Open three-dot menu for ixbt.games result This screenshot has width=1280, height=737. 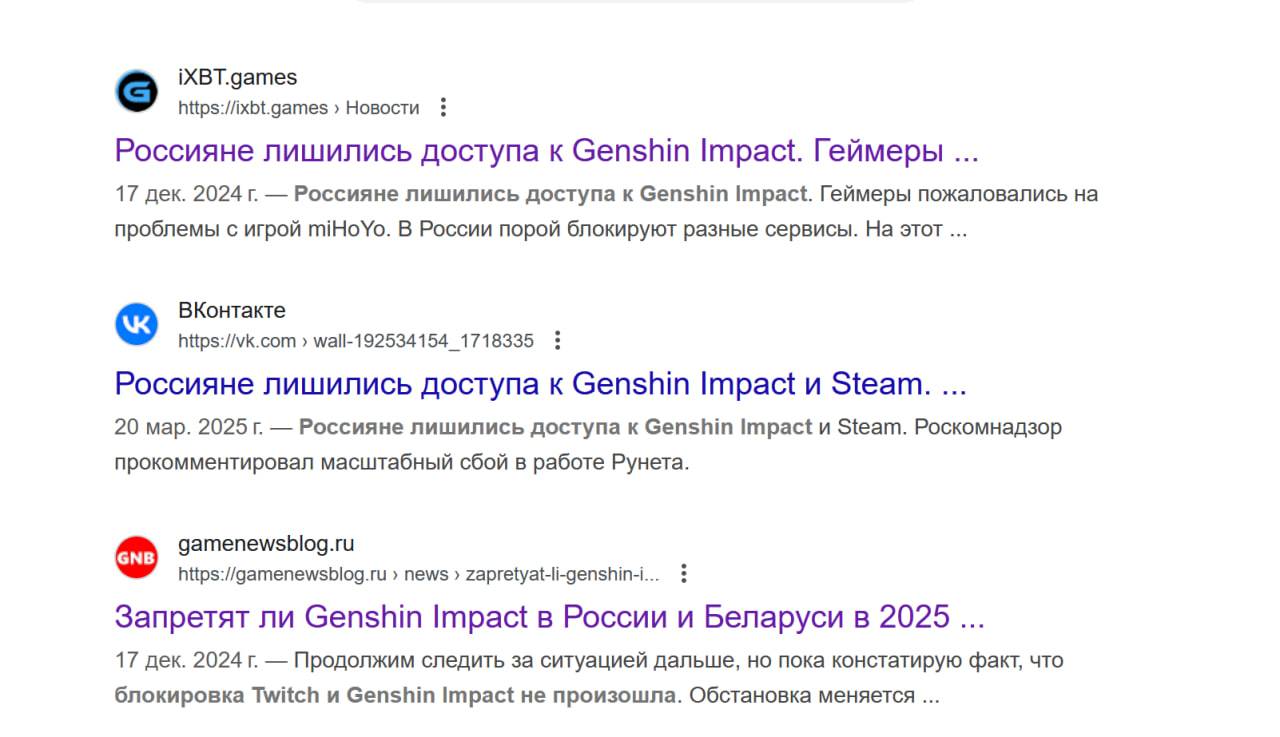pos(444,107)
